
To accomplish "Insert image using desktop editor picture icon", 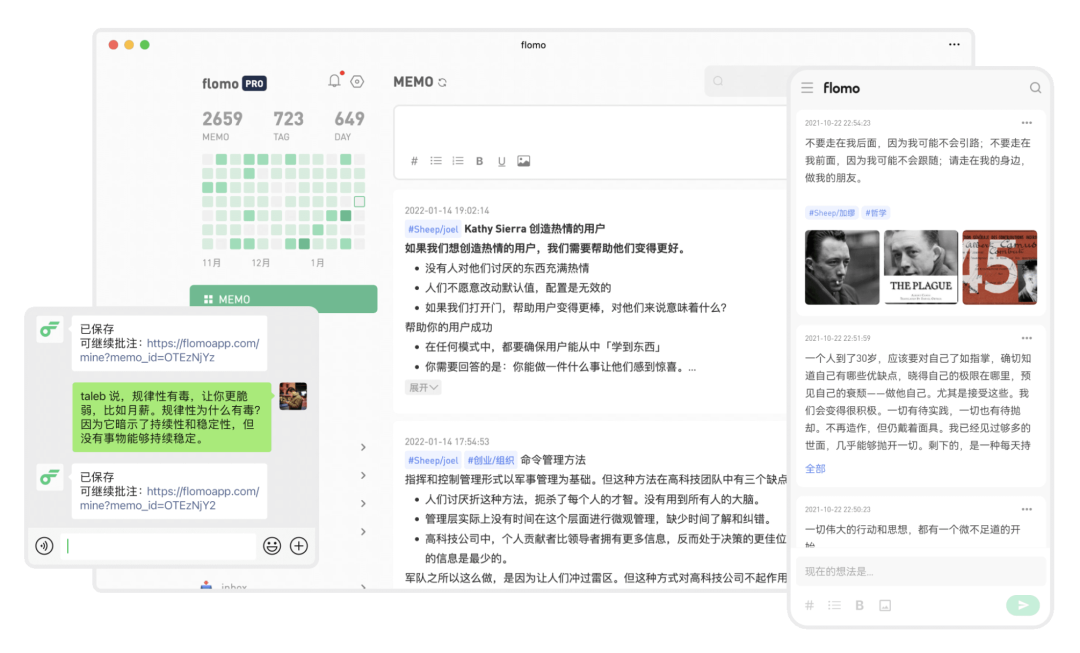I will pos(523,161).
